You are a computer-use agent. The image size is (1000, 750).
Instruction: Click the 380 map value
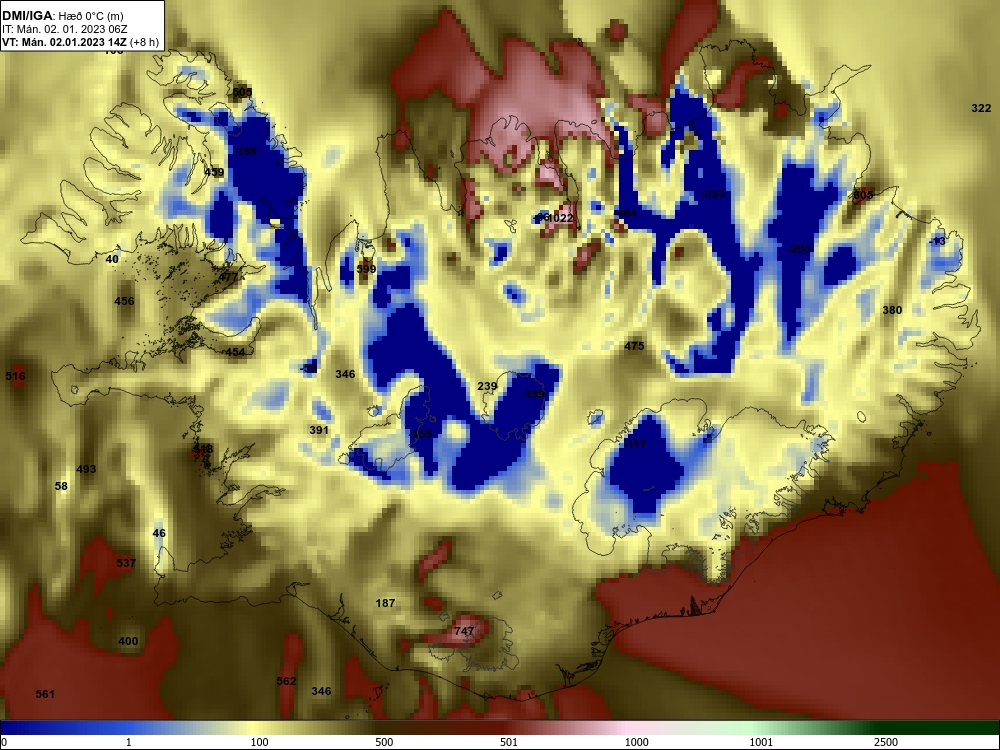[892, 310]
